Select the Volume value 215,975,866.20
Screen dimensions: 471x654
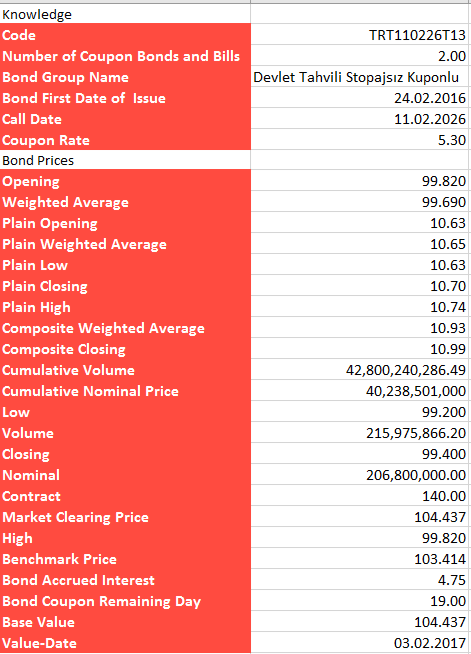[360, 433]
